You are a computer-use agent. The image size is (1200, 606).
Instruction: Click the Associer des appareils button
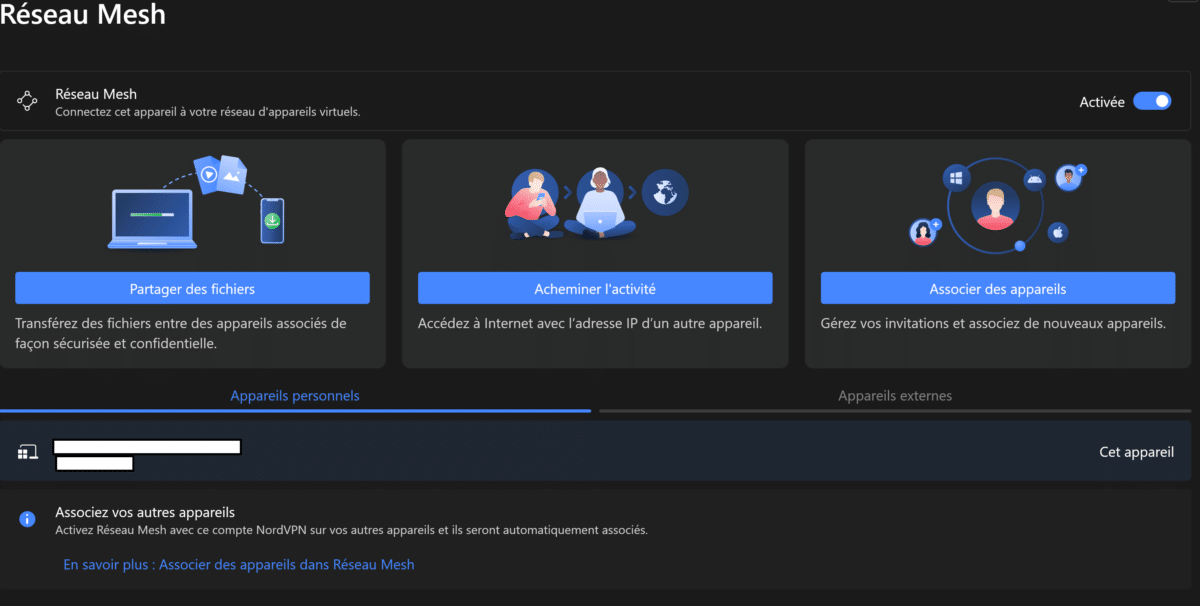pos(998,289)
